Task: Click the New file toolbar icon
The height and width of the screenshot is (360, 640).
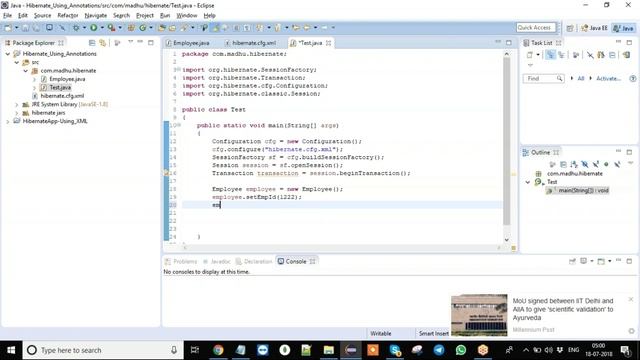Action: tap(8, 28)
